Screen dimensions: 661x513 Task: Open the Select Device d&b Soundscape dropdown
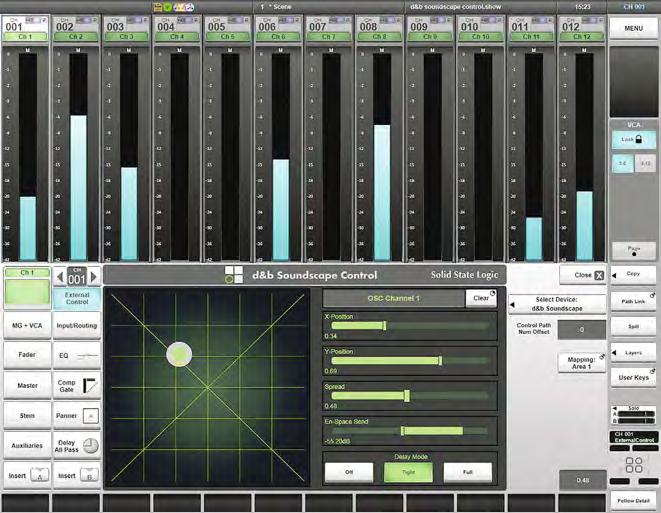557,304
